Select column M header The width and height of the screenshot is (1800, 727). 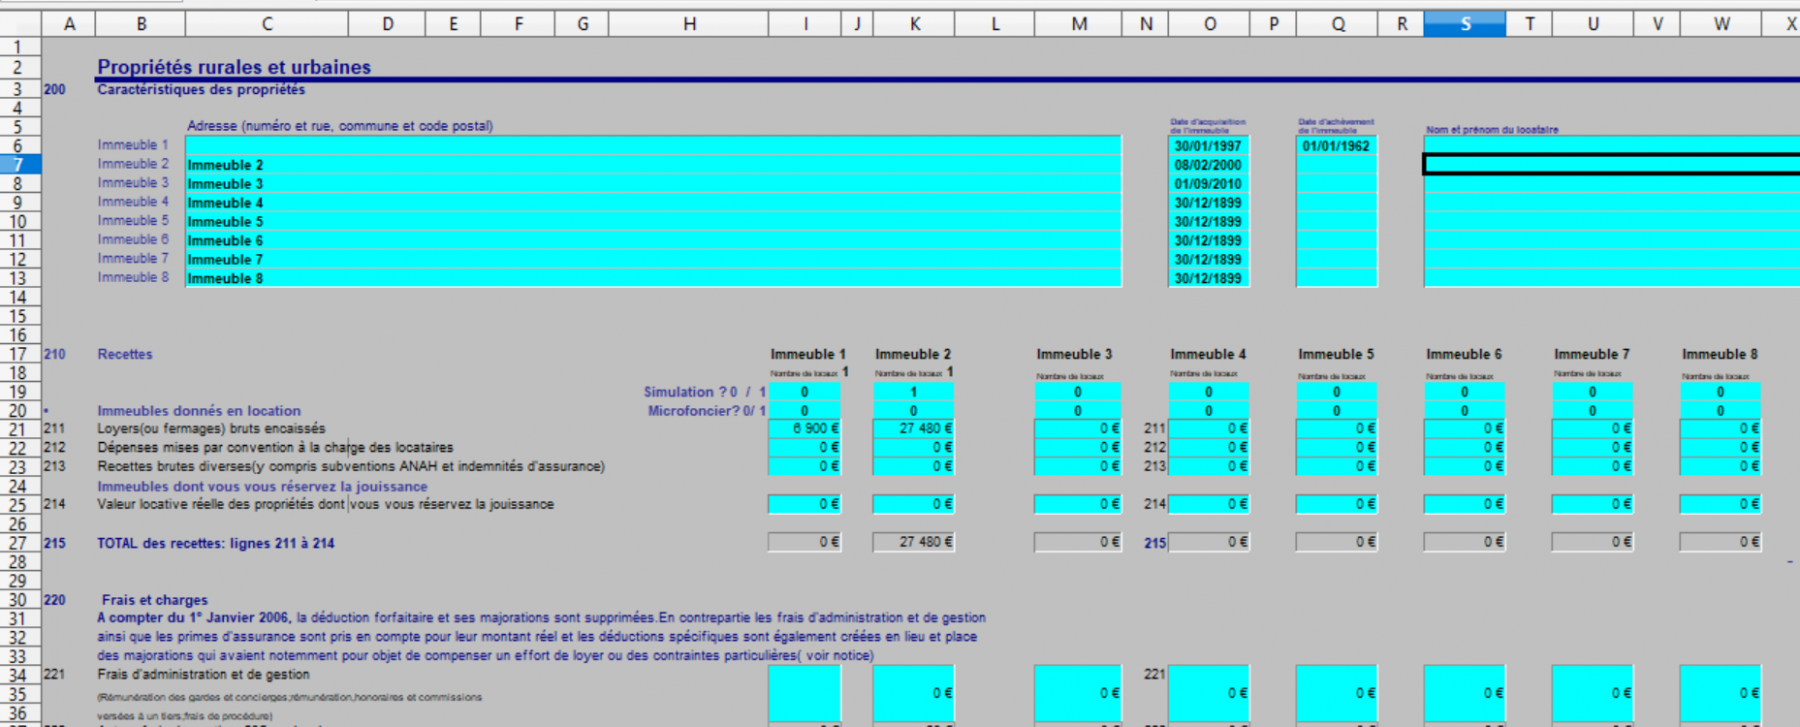click(1079, 24)
